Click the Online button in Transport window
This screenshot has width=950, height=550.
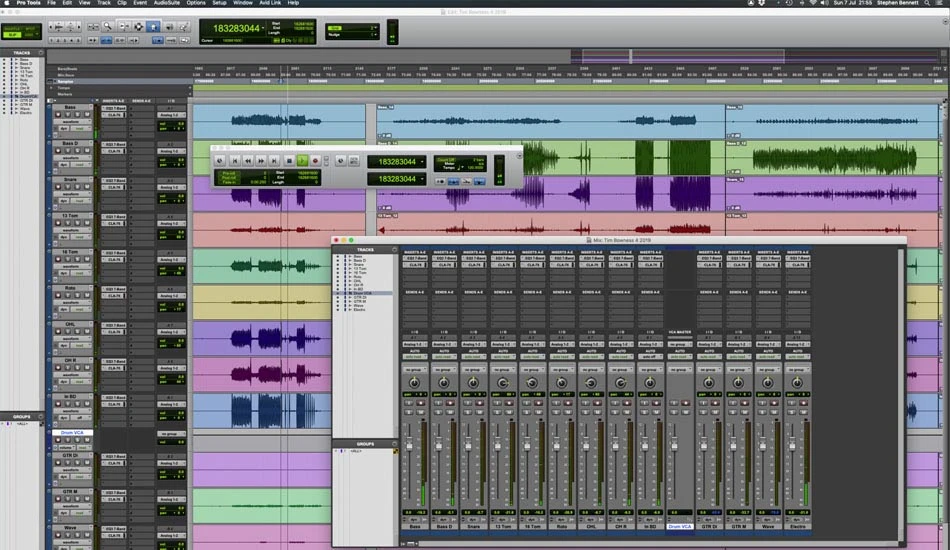(219, 161)
